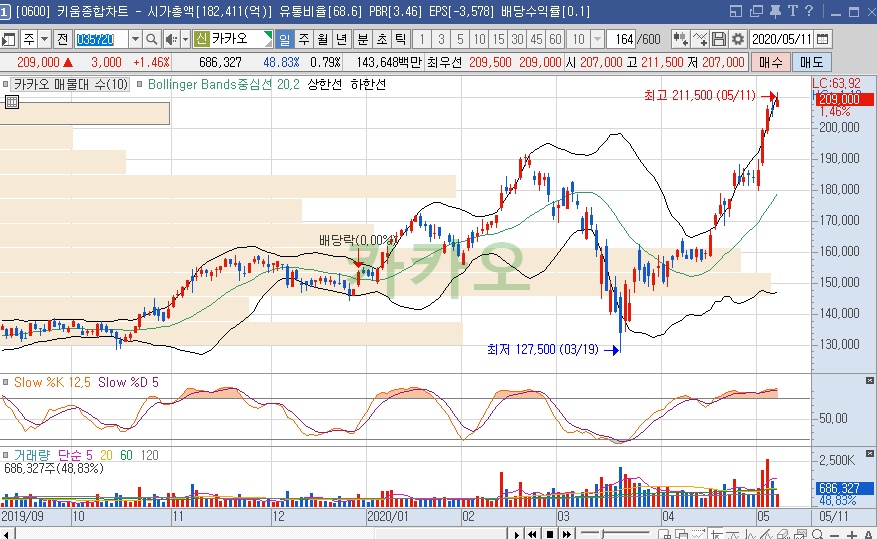Viewport: 877px width, 539px height.
Task: Click the stock search magnifier icon
Action: tap(152, 39)
